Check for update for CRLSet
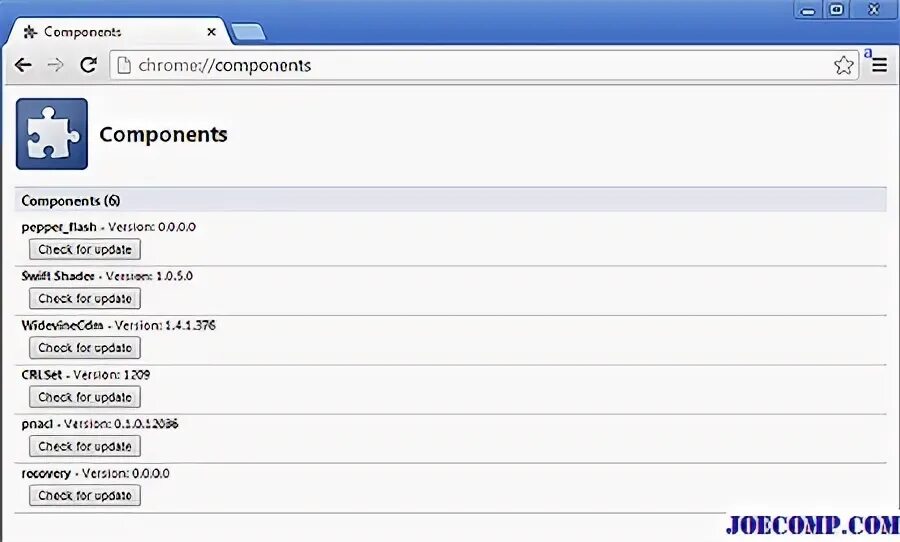This screenshot has height=542, width=900. (85, 397)
